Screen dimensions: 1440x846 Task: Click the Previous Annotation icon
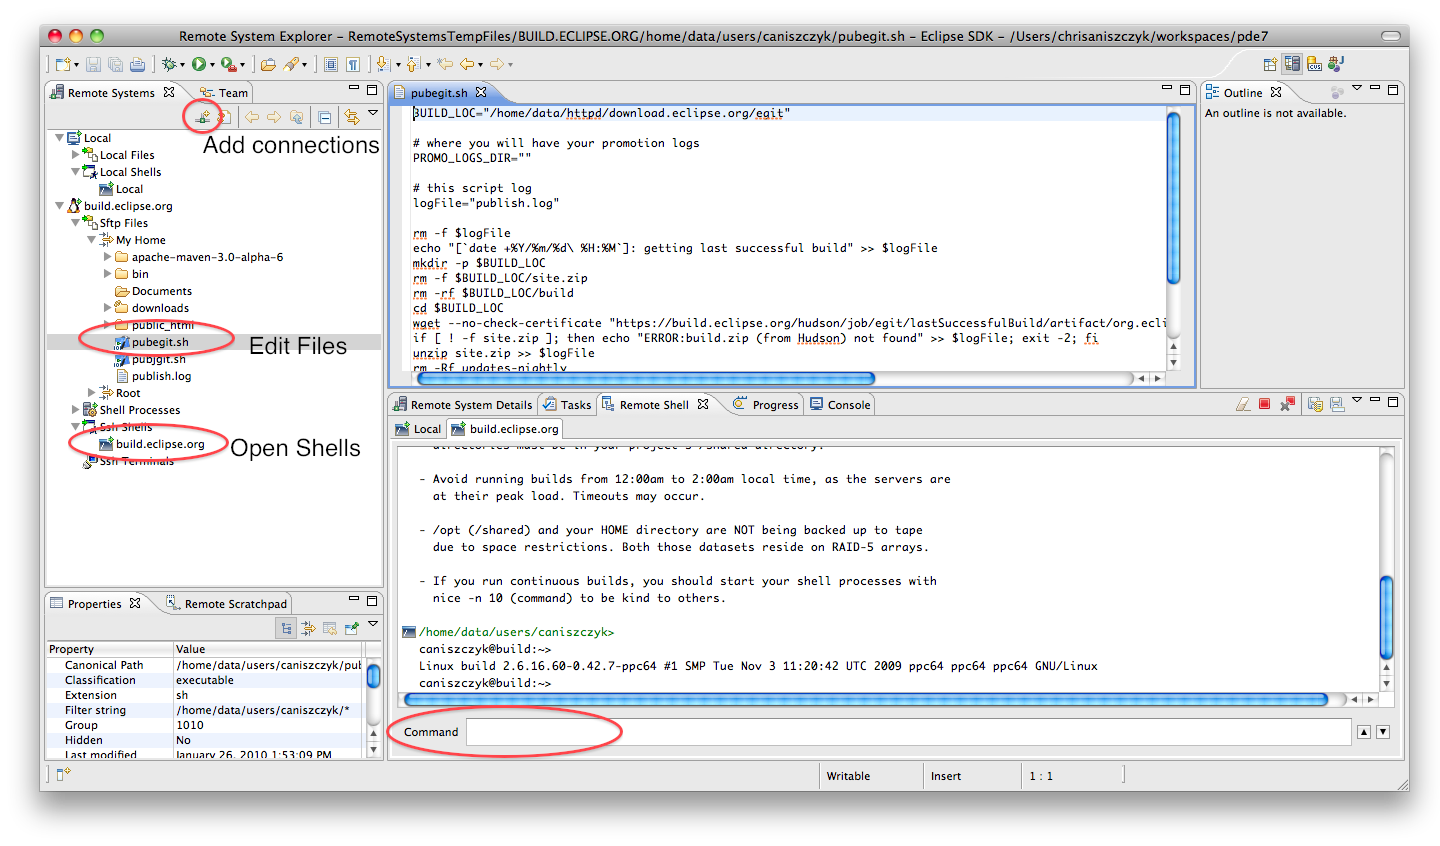412,64
